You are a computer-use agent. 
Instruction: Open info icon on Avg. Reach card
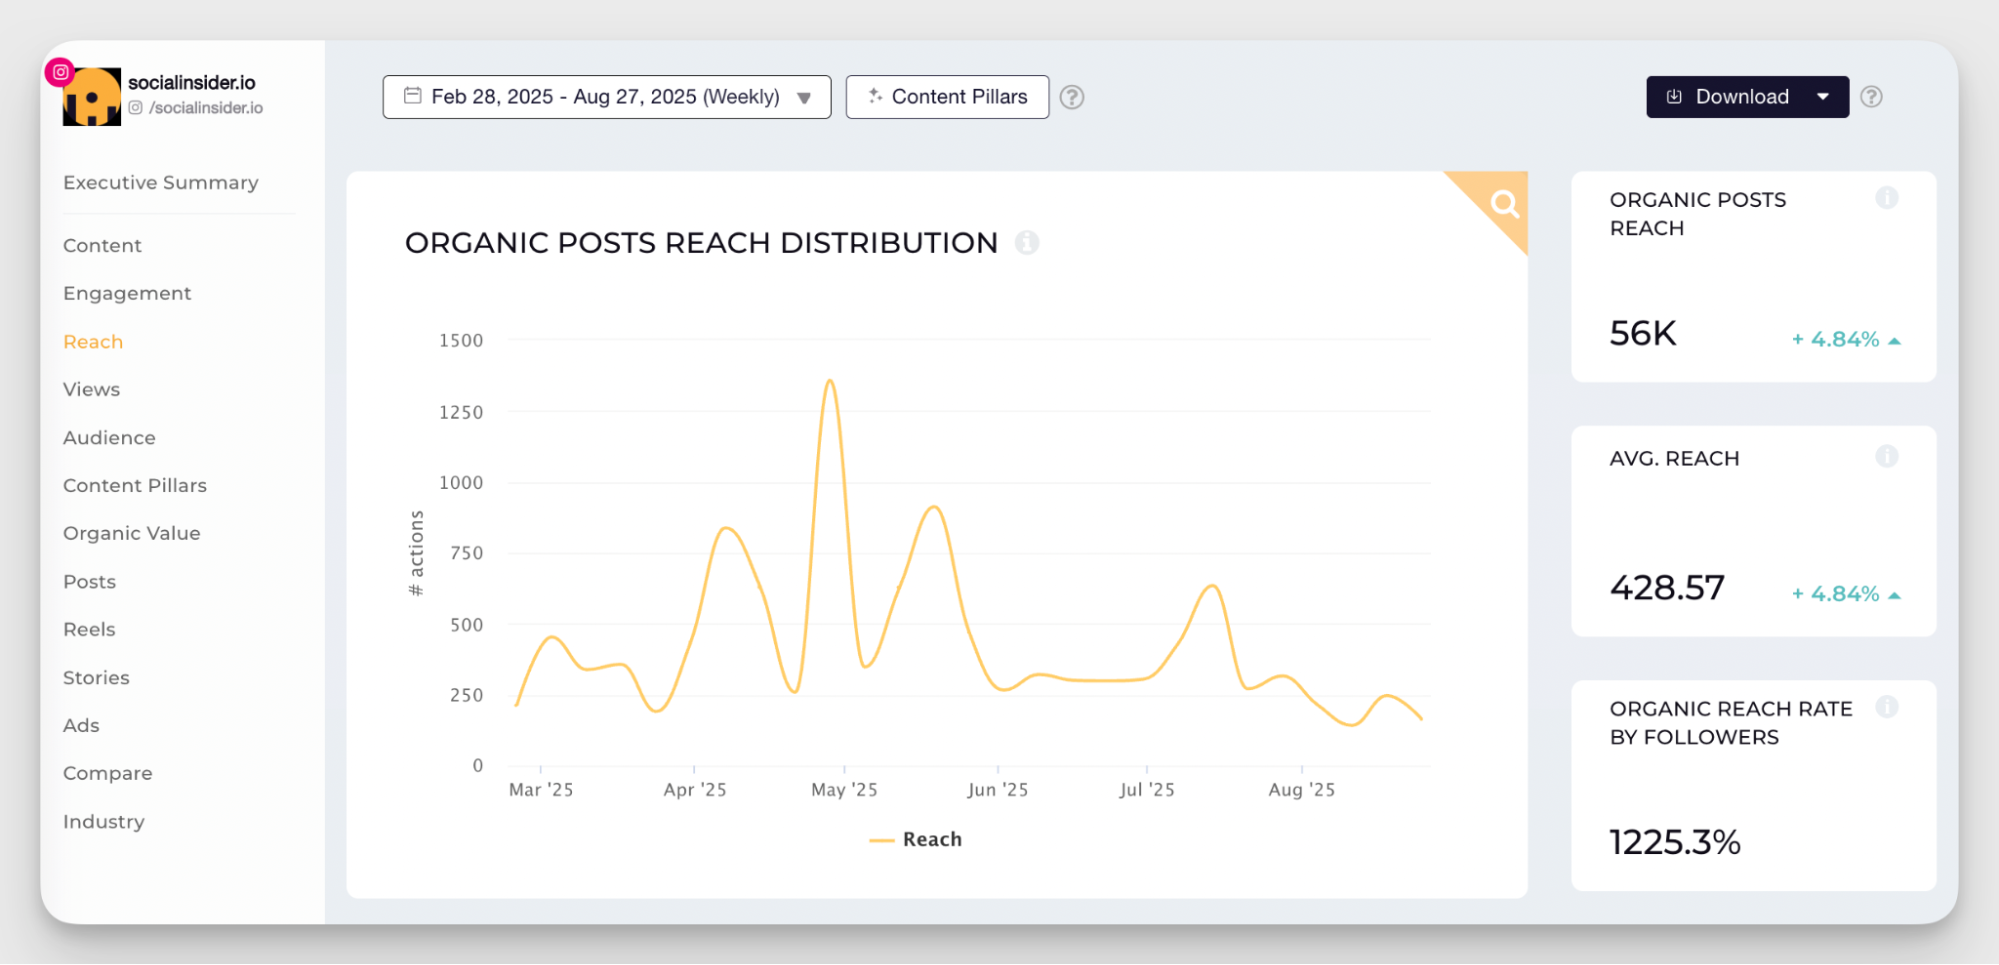coord(1886,457)
